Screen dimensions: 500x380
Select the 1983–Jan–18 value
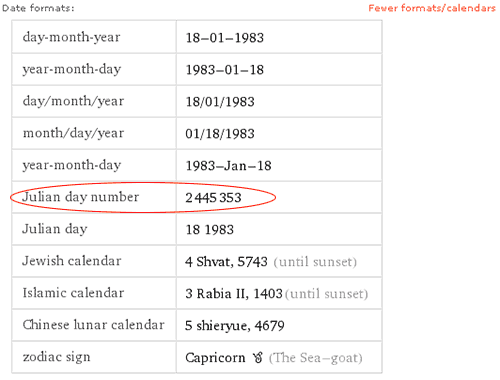[x=228, y=166]
